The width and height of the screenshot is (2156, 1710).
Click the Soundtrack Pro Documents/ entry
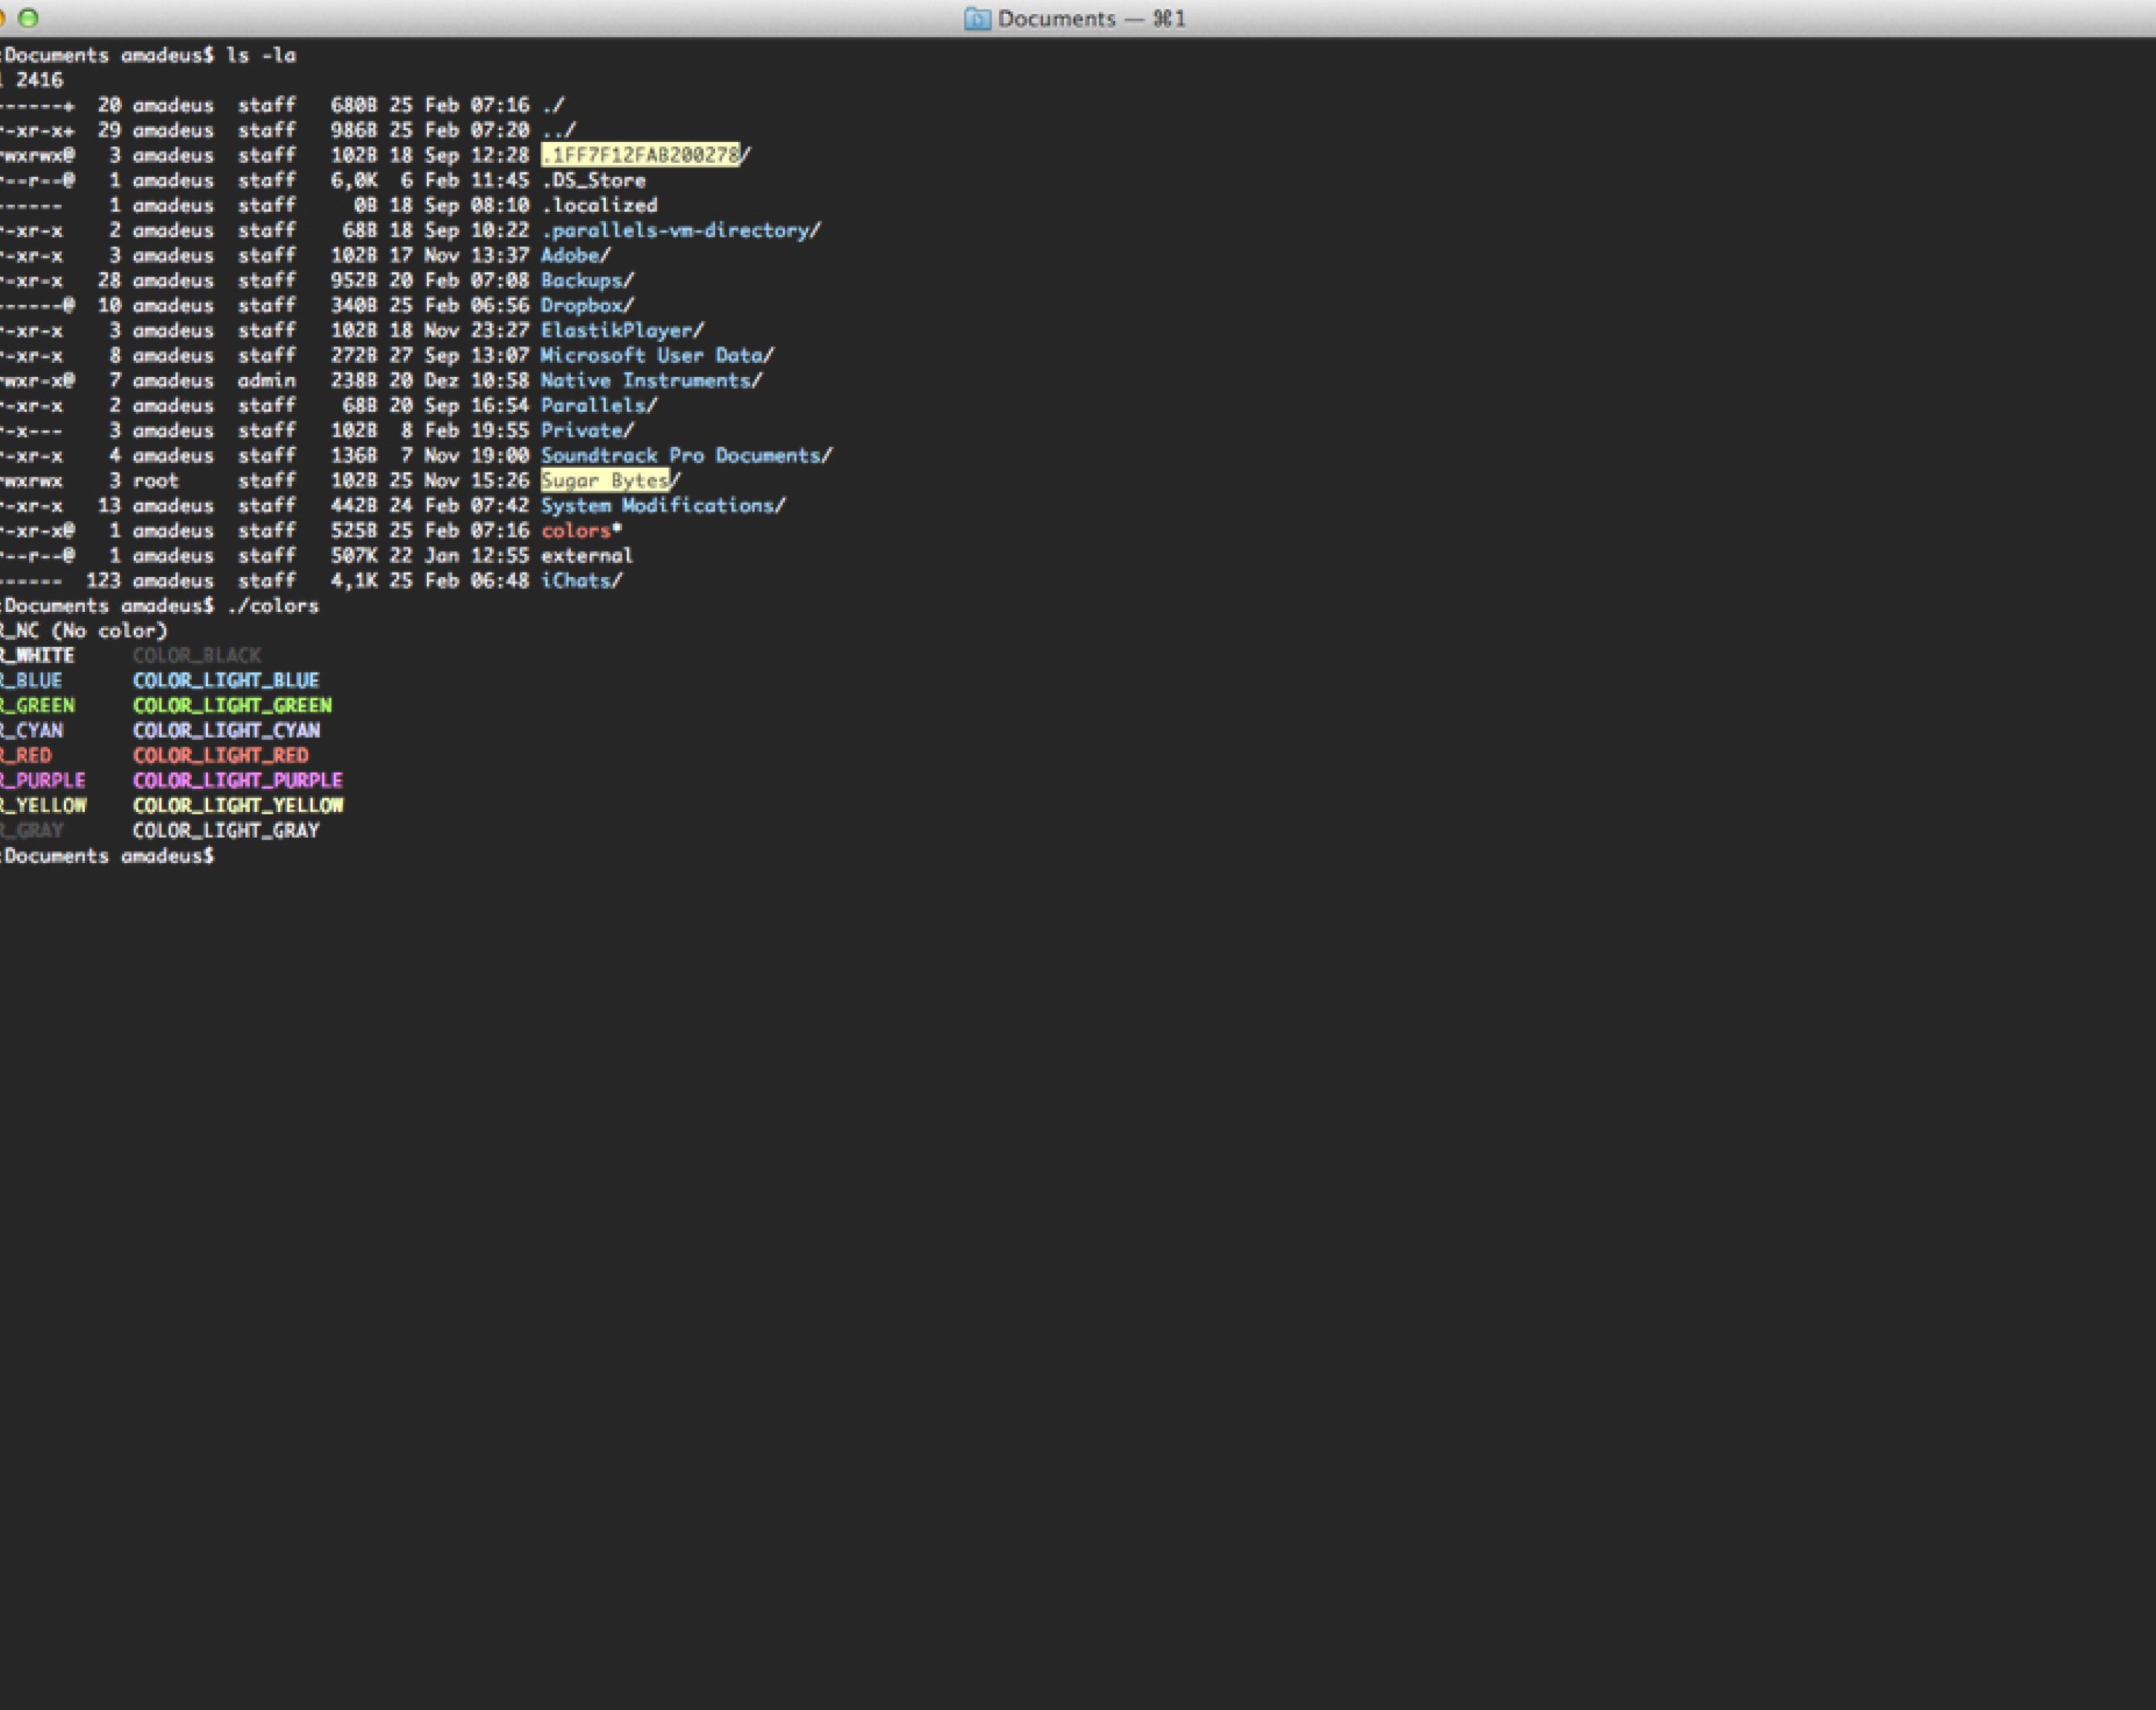pos(686,455)
